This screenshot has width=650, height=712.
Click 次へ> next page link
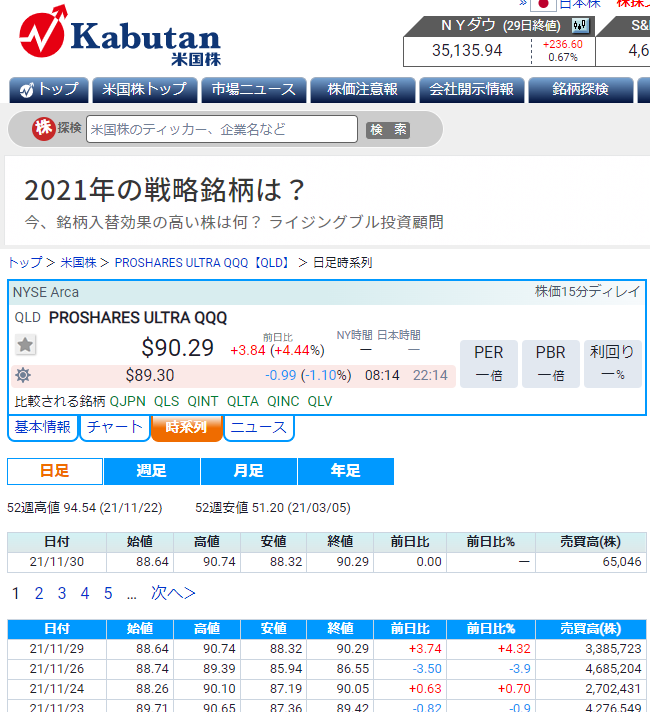click(x=173, y=593)
